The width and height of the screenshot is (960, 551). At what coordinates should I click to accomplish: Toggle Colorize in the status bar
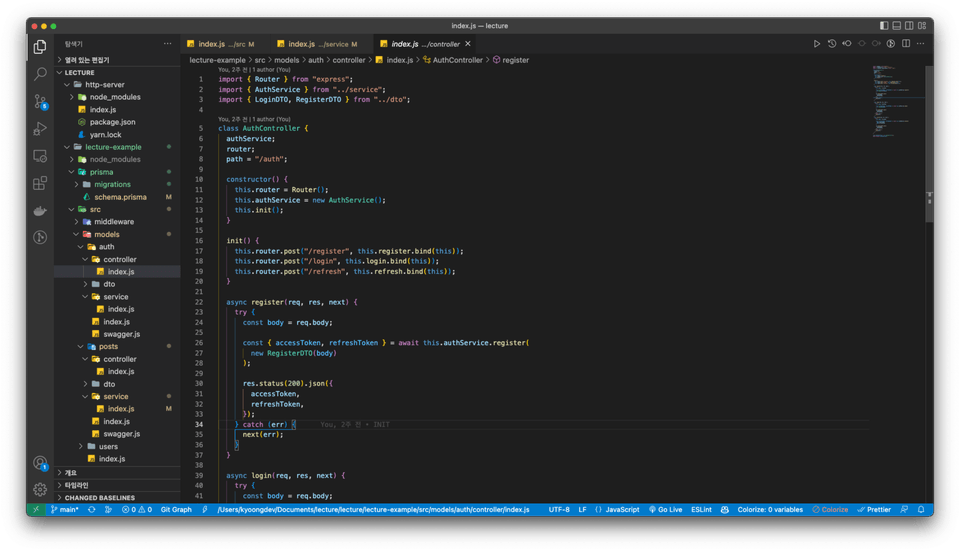[x=829, y=509]
